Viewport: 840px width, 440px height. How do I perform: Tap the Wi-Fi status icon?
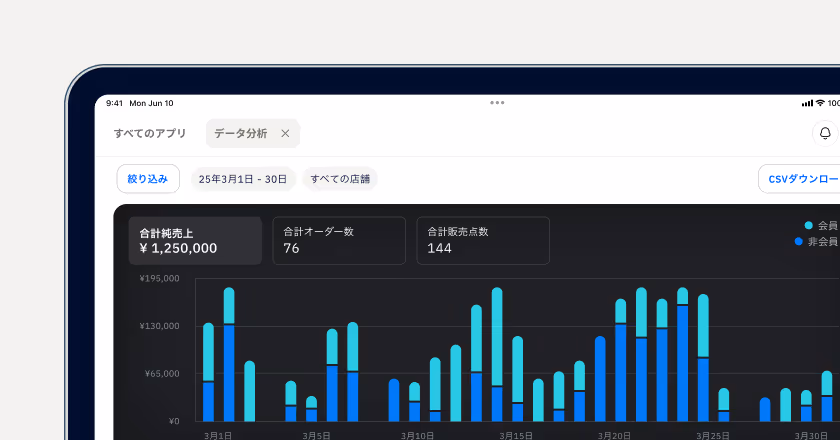point(820,103)
